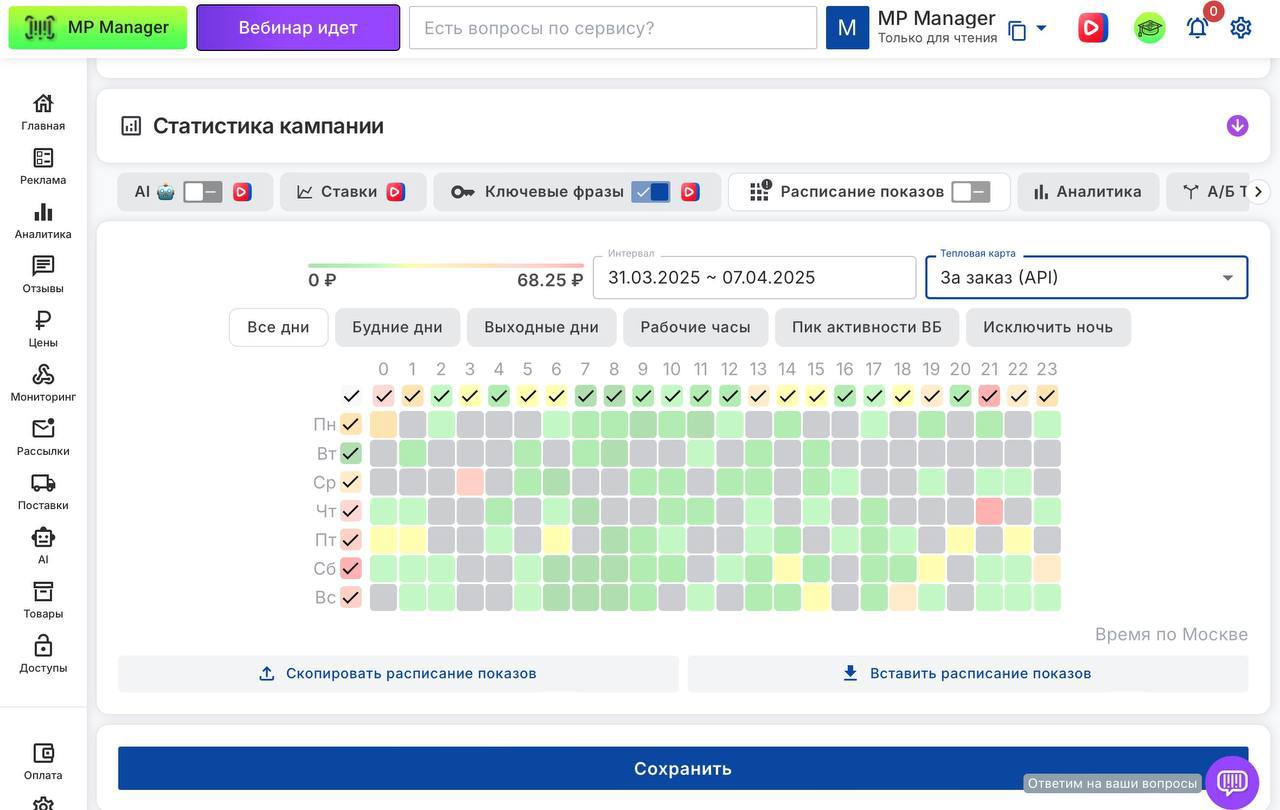Open Реклама section in sidebar

pyautogui.click(x=43, y=166)
